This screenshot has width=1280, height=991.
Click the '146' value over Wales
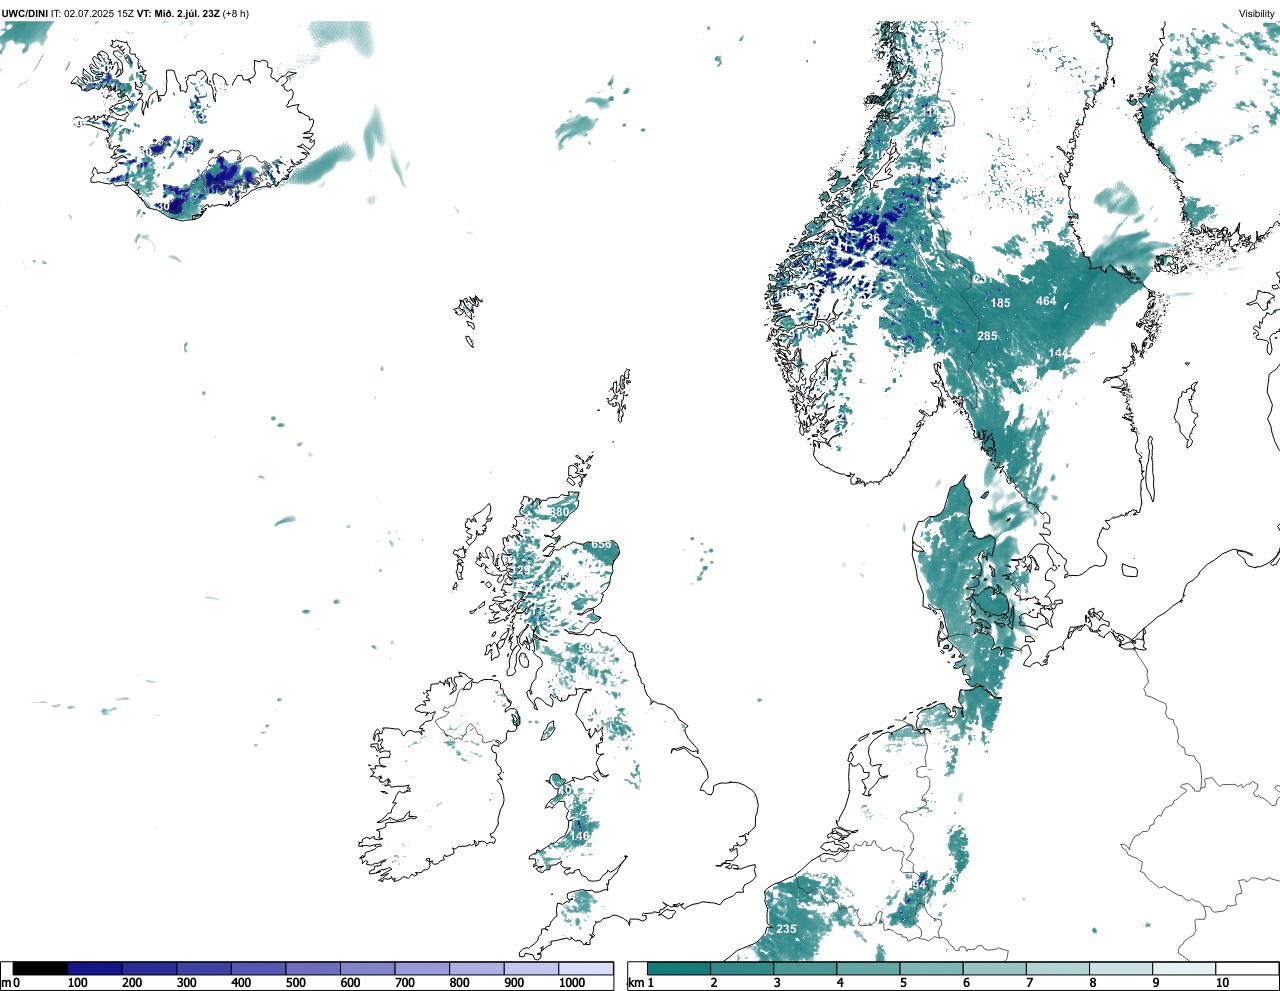(x=580, y=835)
